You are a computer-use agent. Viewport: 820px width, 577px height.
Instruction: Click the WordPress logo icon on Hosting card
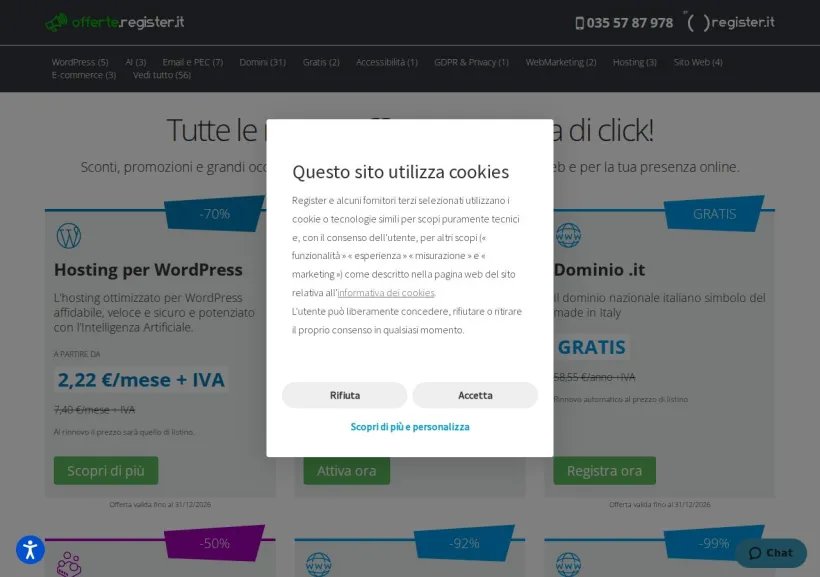click(x=69, y=236)
